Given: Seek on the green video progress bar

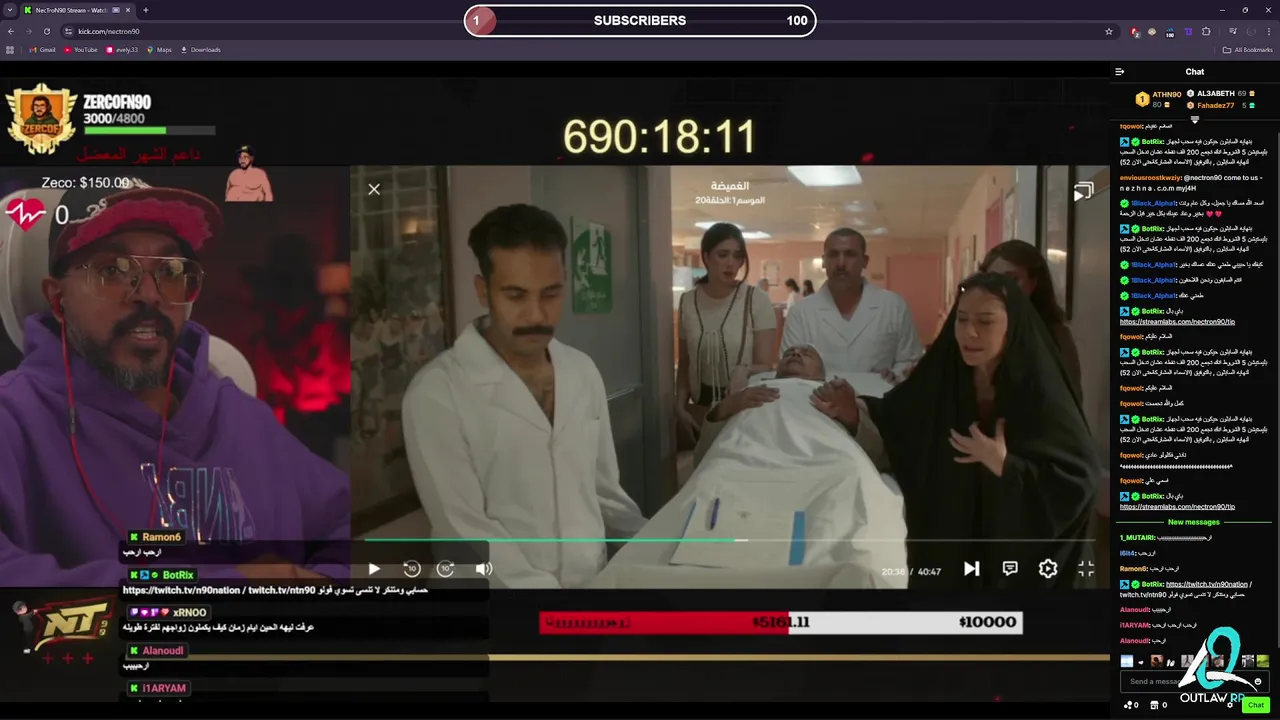Looking at the screenshot, I should (728, 540).
